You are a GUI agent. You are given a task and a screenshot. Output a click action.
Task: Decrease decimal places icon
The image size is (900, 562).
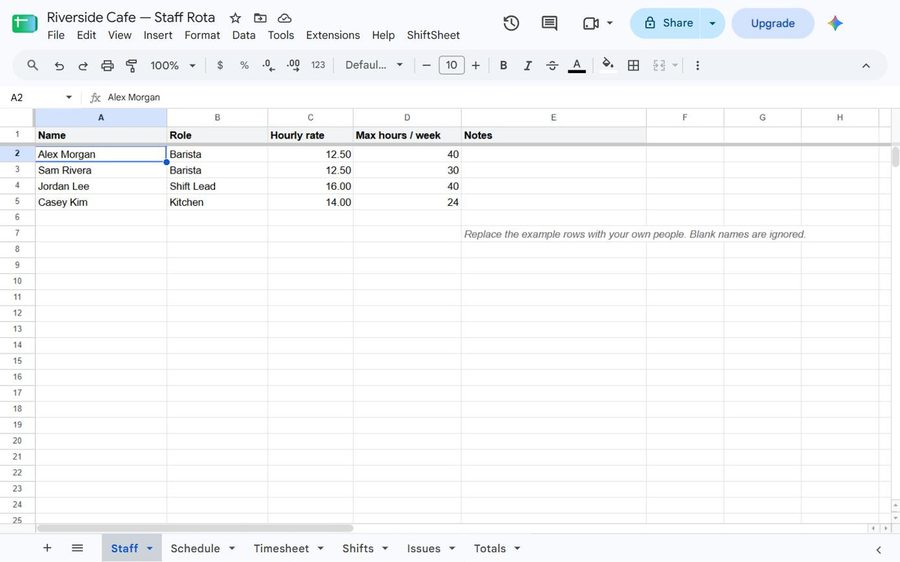(x=269, y=65)
